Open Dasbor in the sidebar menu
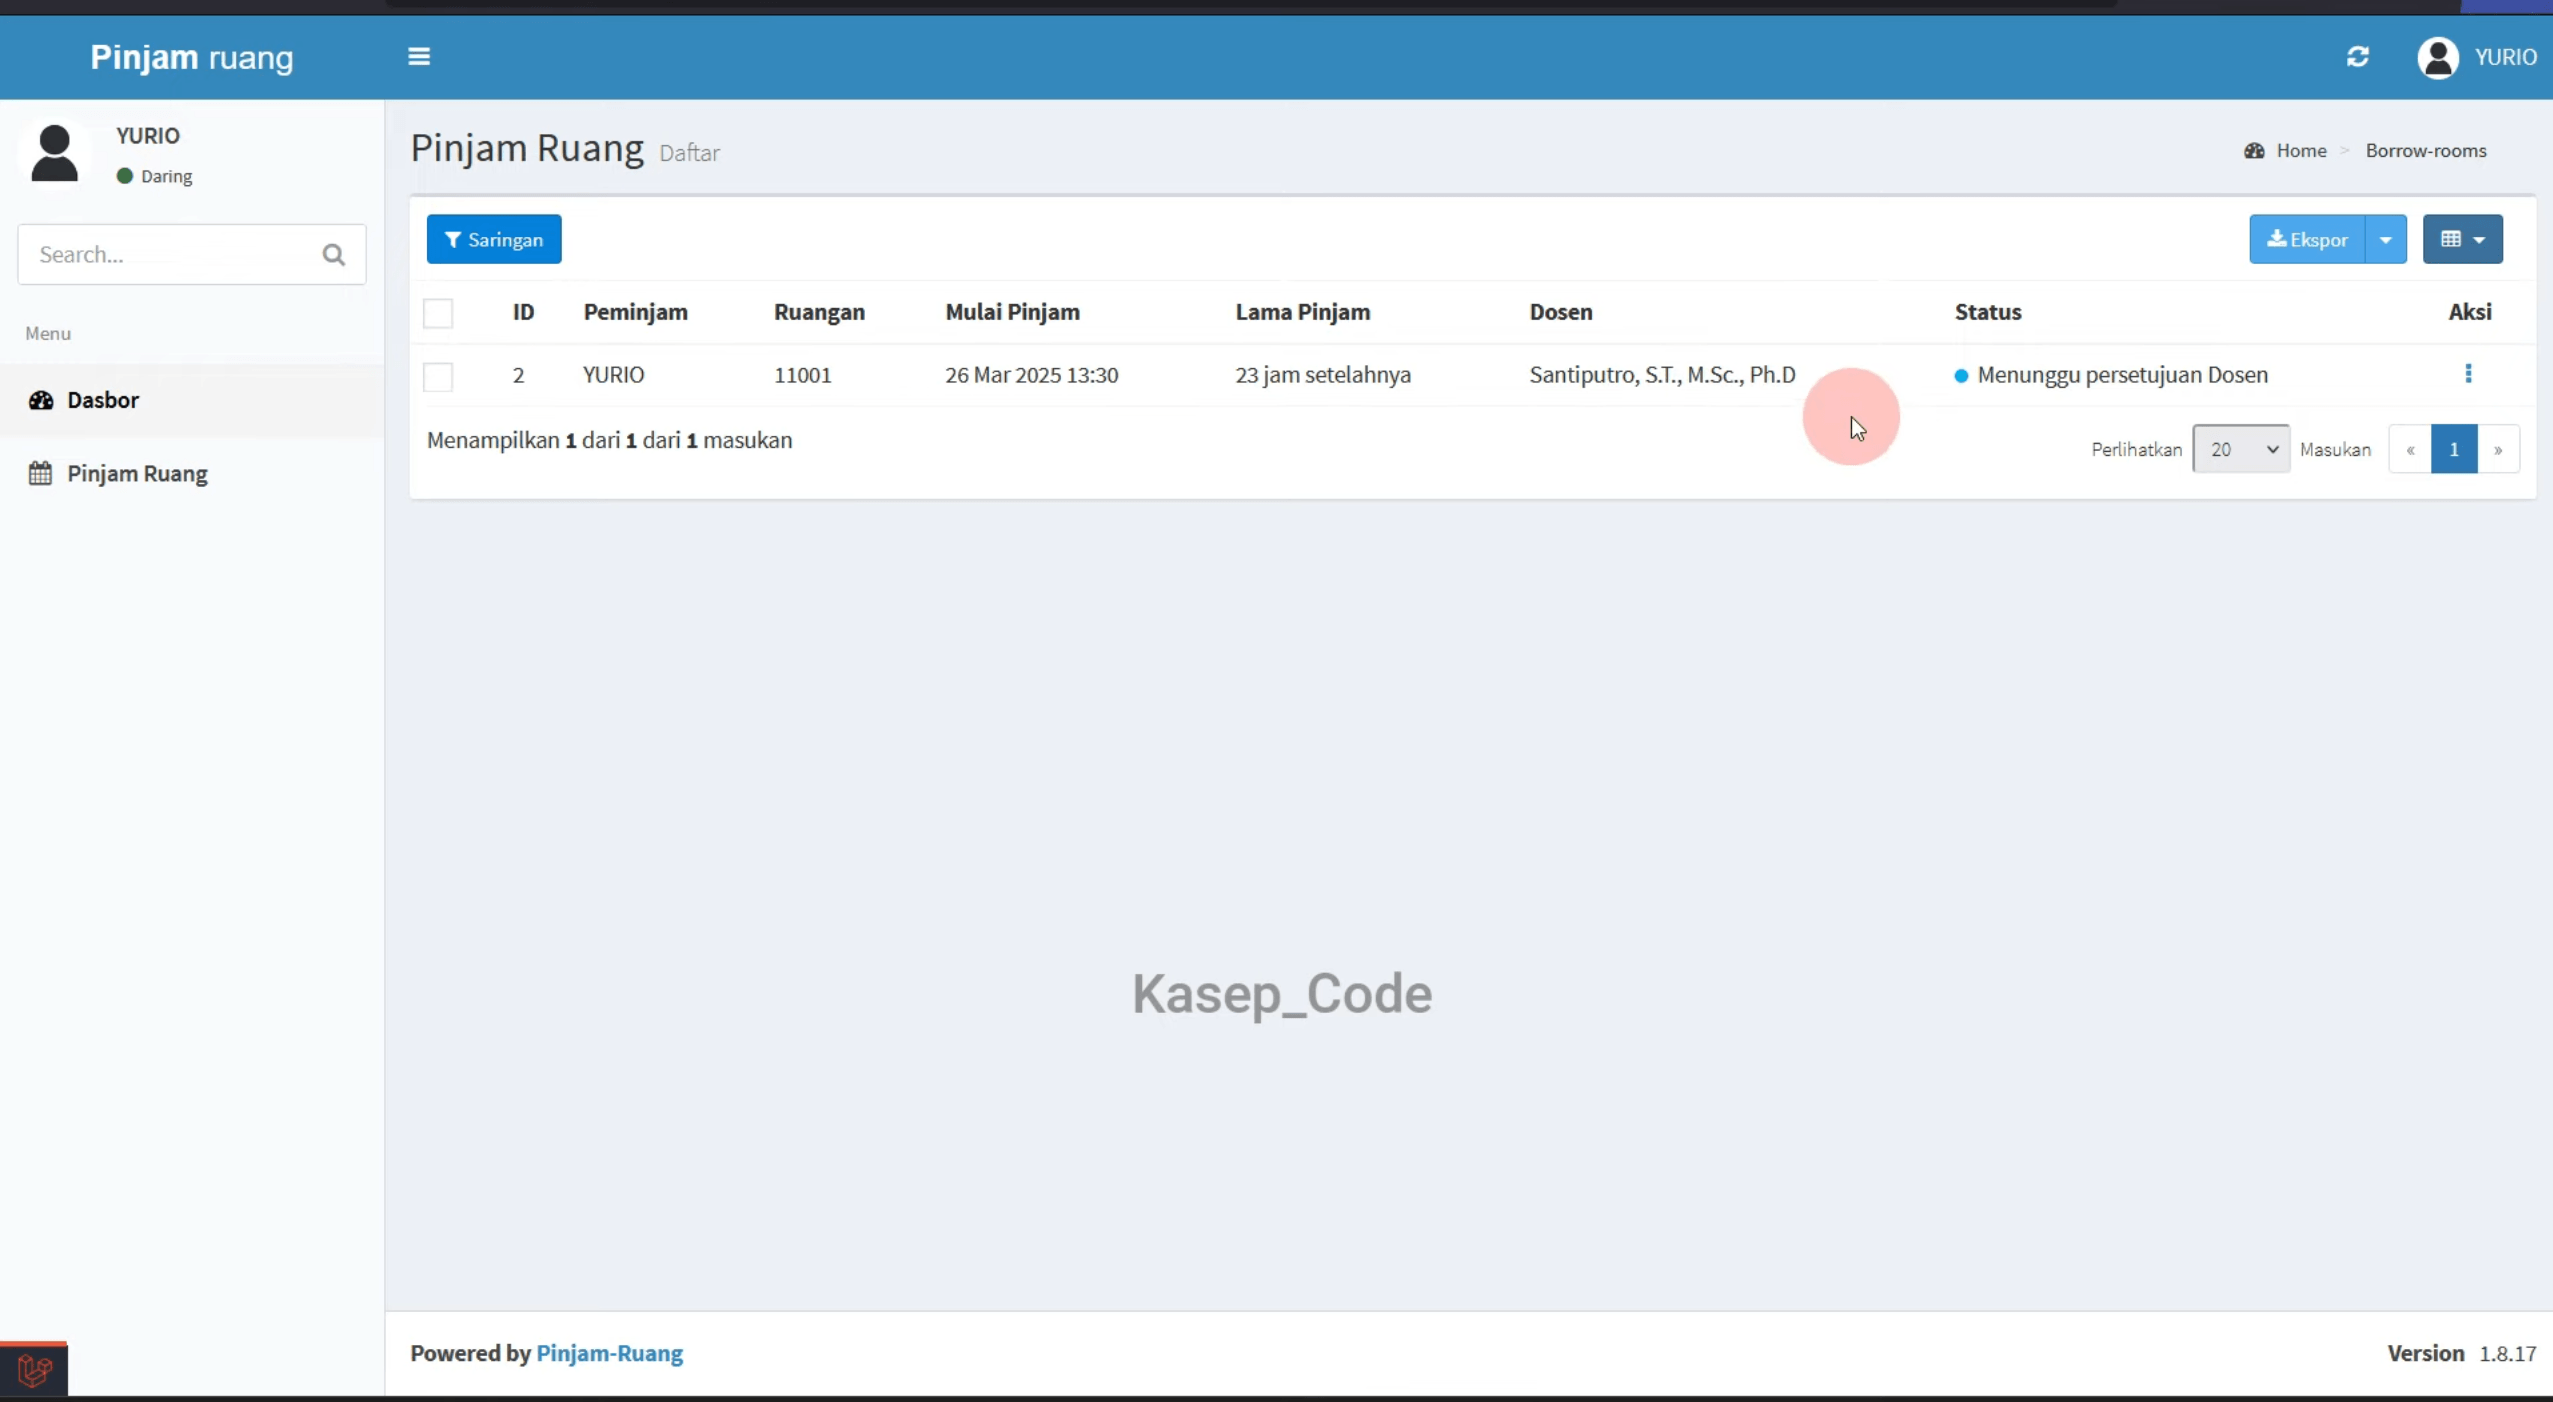The height and width of the screenshot is (1402, 2553). pos(192,400)
